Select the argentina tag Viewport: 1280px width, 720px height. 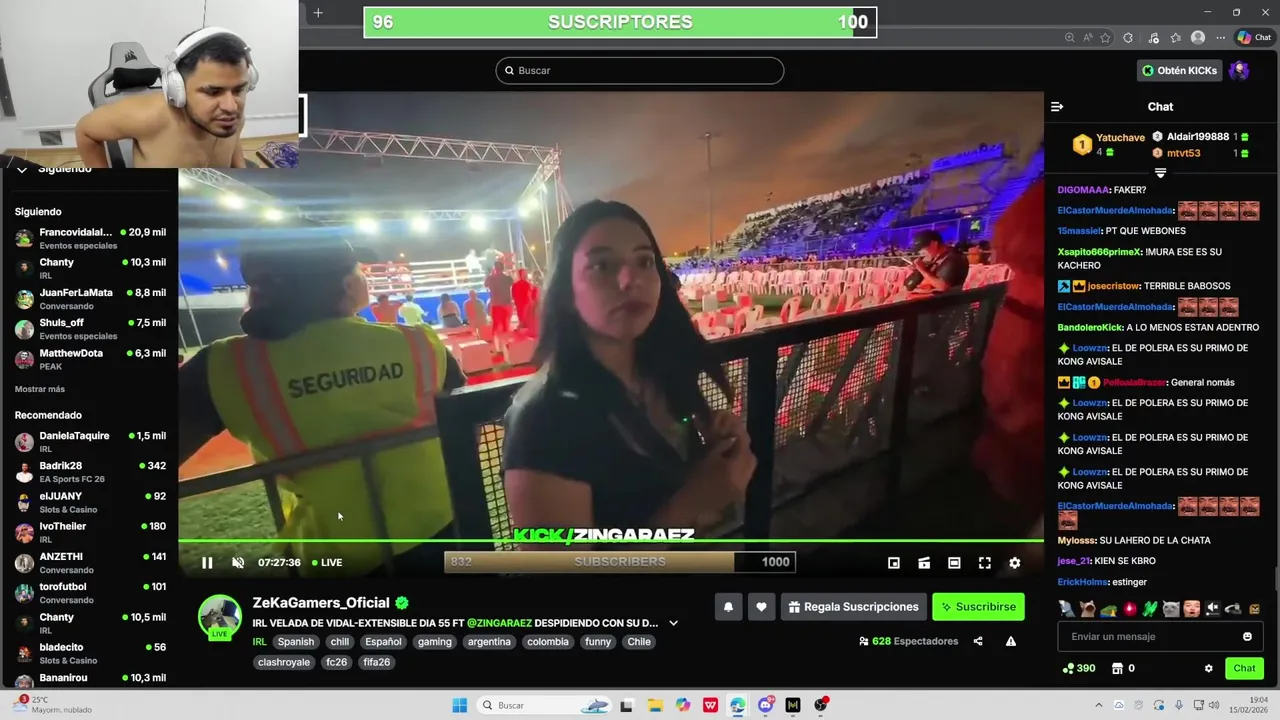click(x=489, y=642)
